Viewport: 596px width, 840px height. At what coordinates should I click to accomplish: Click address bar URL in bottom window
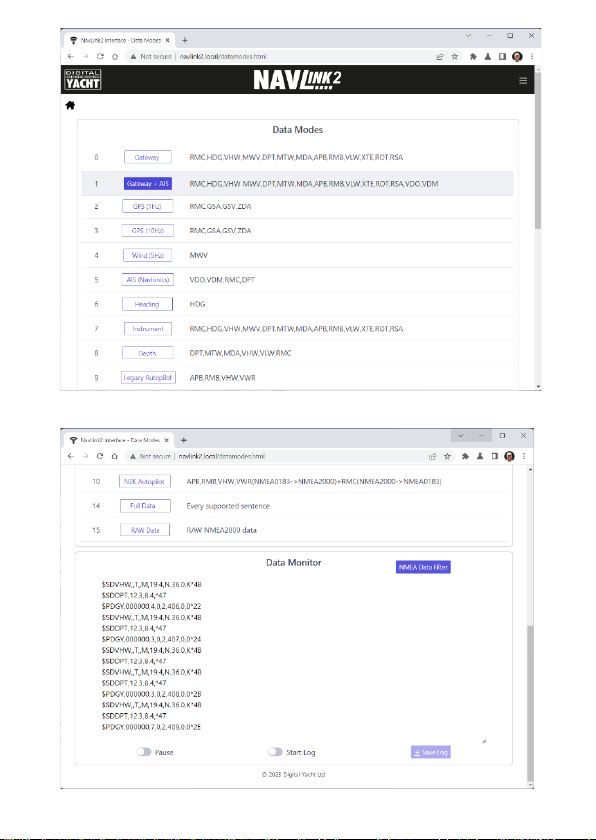[x=222, y=456]
